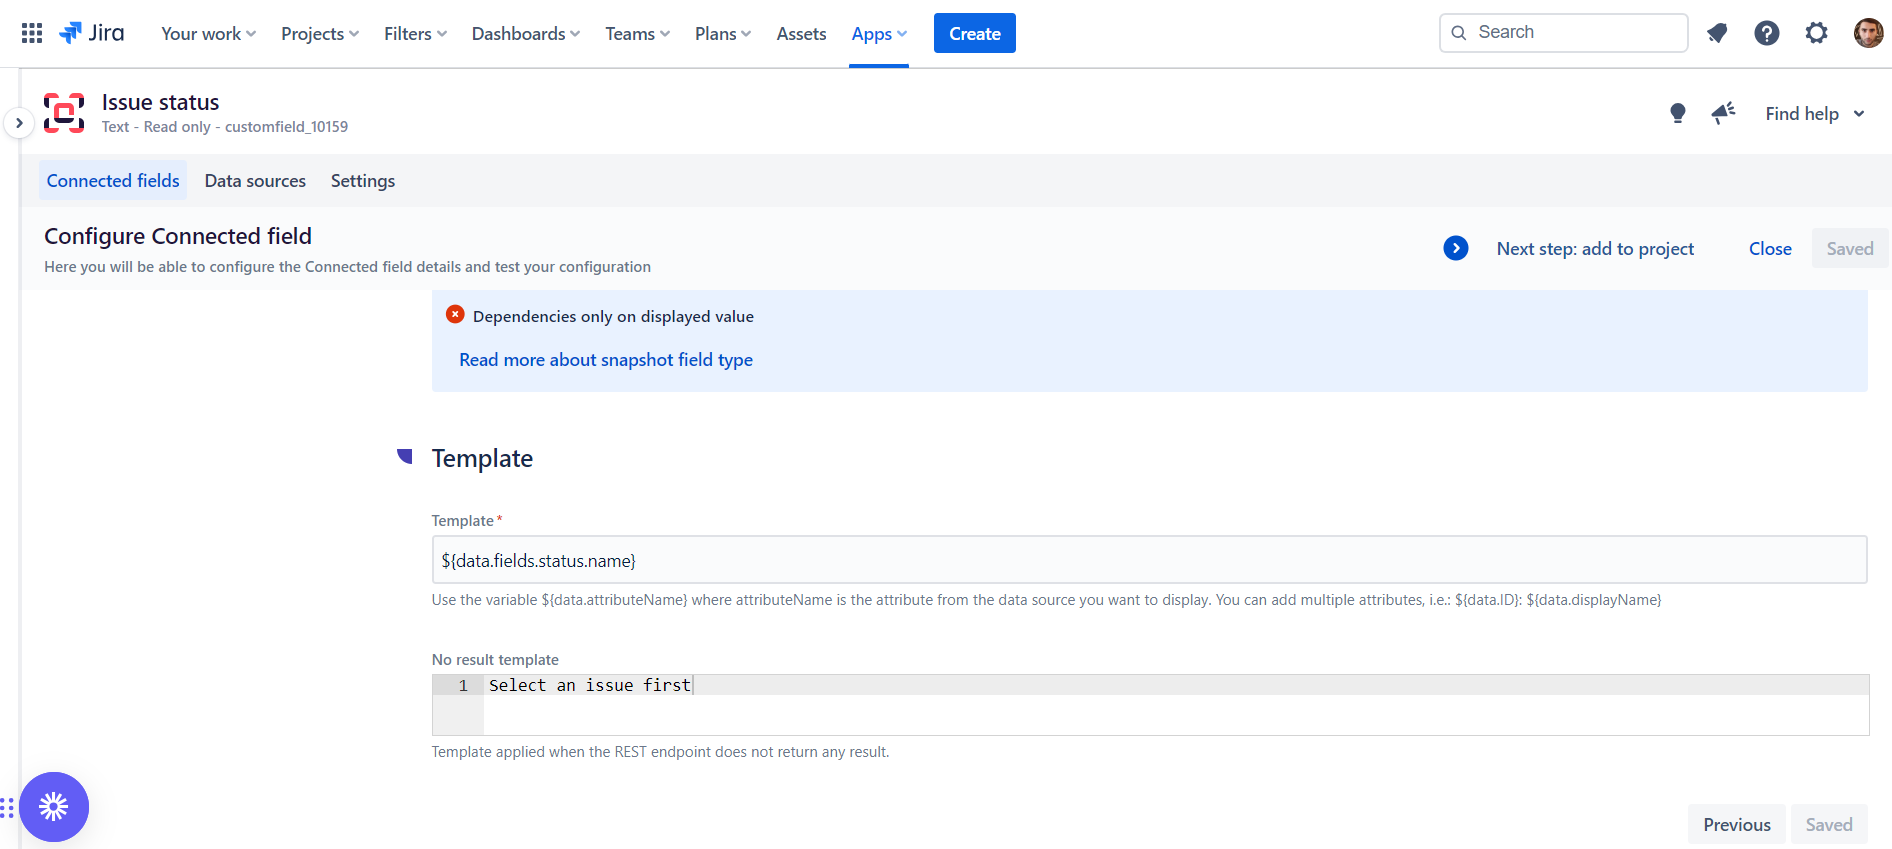This screenshot has width=1892, height=849.
Task: Switch to the Settings tab
Action: pyautogui.click(x=363, y=181)
